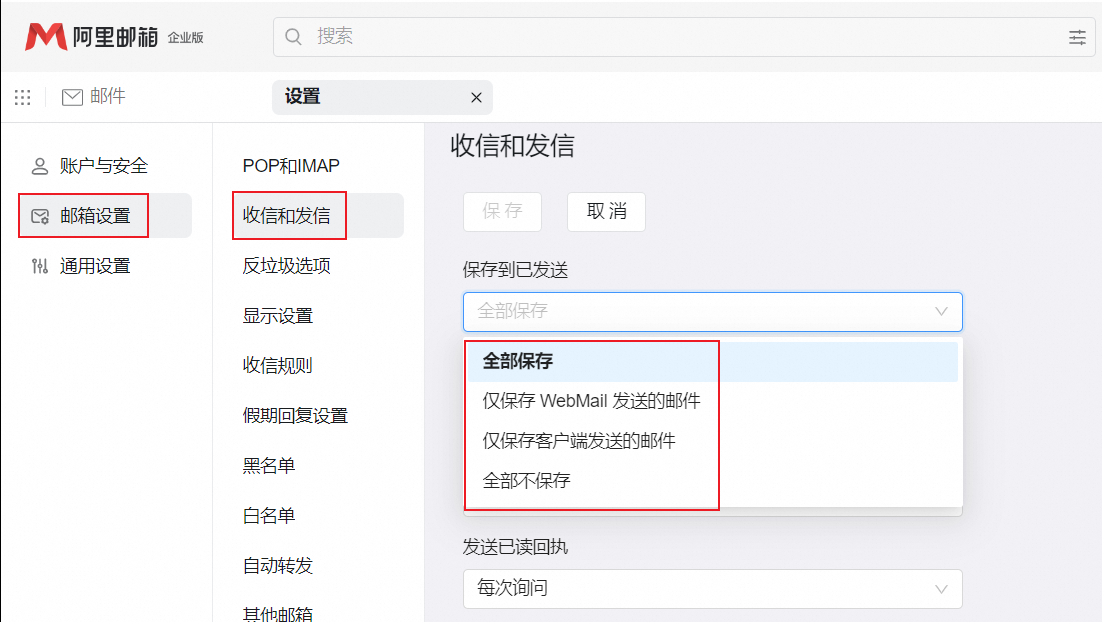Open POP和IMAP settings page

tap(291, 166)
